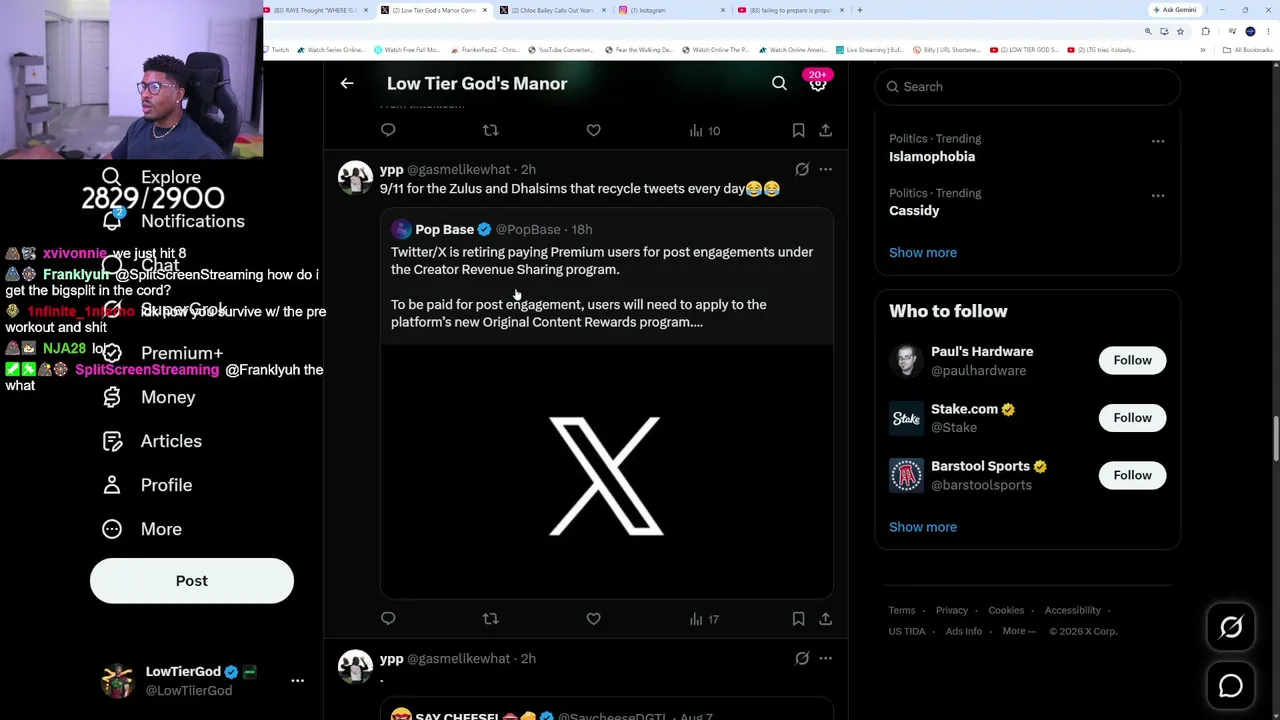
Task: Open the Ads info footer link
Action: click(x=964, y=631)
